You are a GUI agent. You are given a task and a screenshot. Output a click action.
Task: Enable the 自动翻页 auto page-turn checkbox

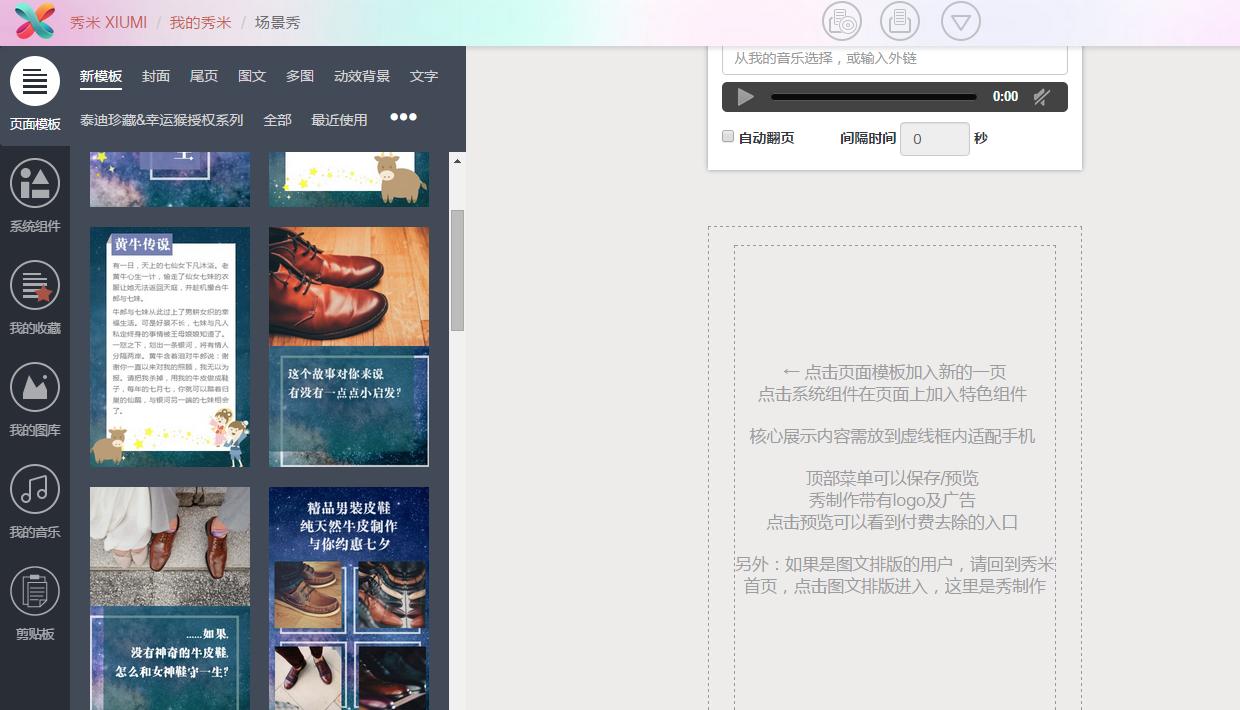click(x=727, y=135)
